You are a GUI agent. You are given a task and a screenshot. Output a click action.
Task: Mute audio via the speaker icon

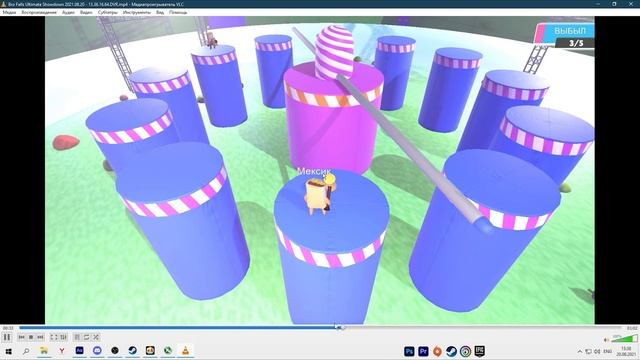(x=606, y=339)
